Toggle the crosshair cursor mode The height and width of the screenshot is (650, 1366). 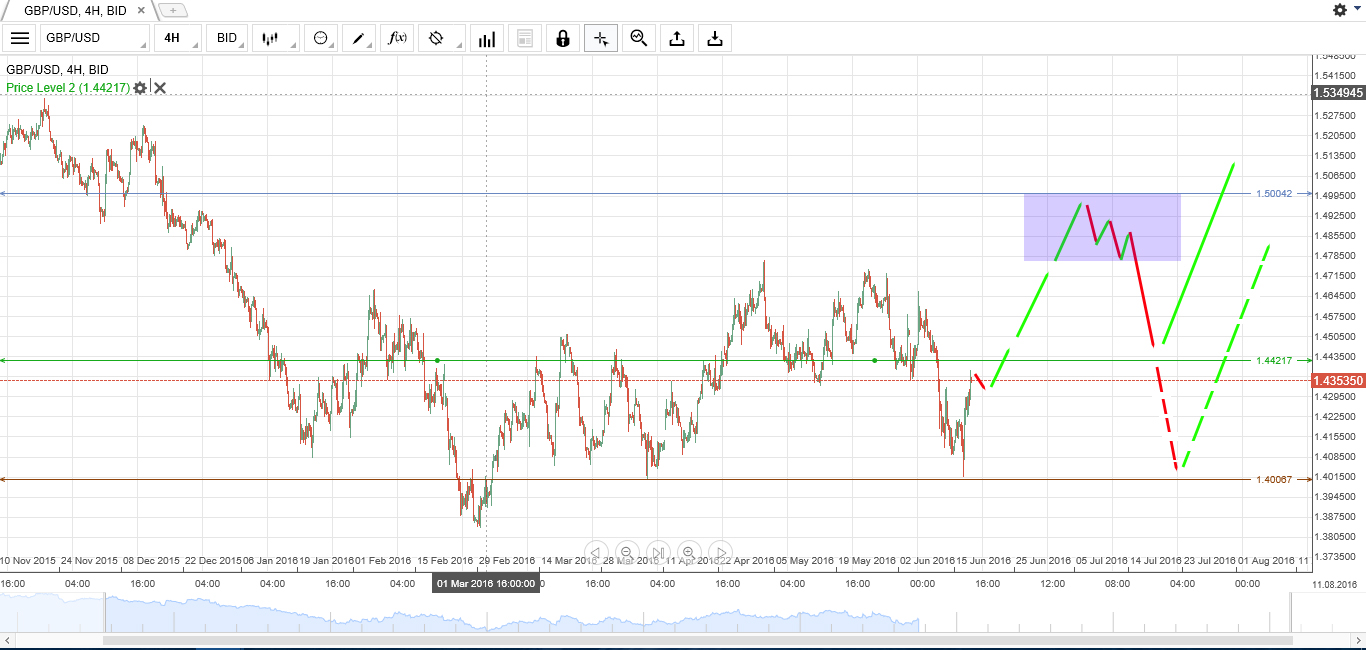[x=601, y=39]
